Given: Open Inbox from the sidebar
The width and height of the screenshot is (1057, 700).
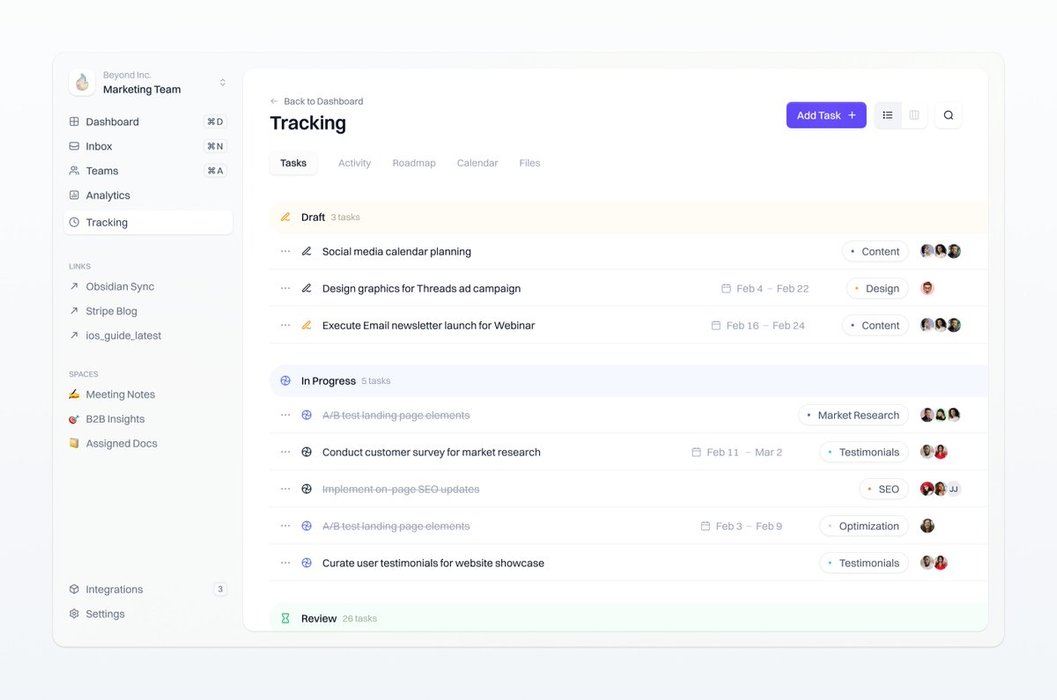Looking at the screenshot, I should pyautogui.click(x=99, y=146).
